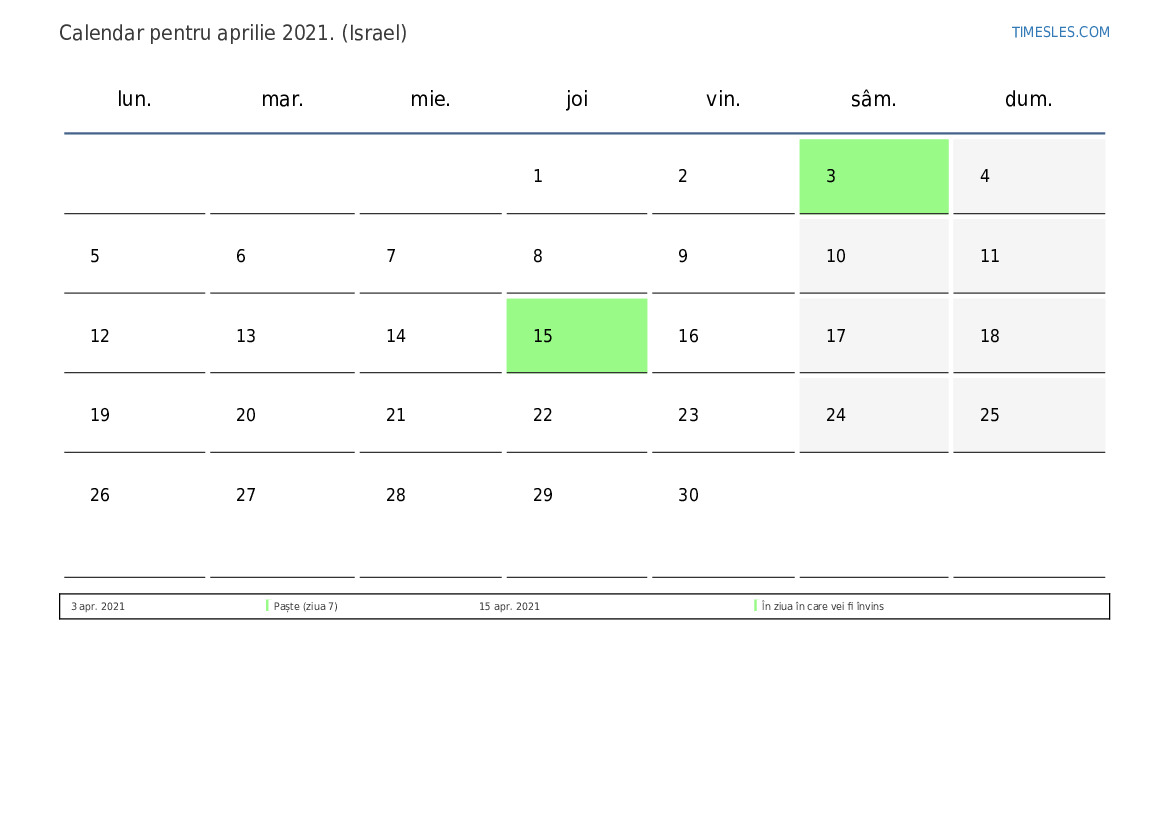The height and width of the screenshot is (827, 1169).
Task: Select Monday April 19 cell
Action: click(x=134, y=415)
